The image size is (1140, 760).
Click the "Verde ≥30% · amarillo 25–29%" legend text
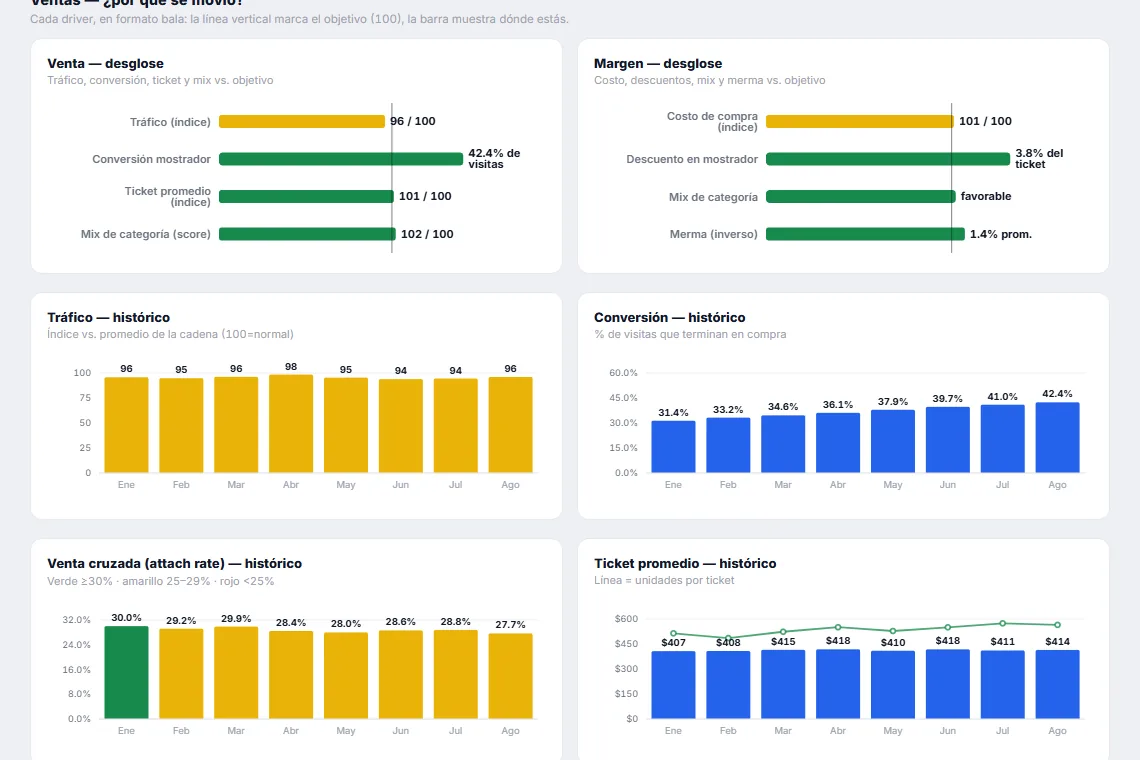[129, 581]
